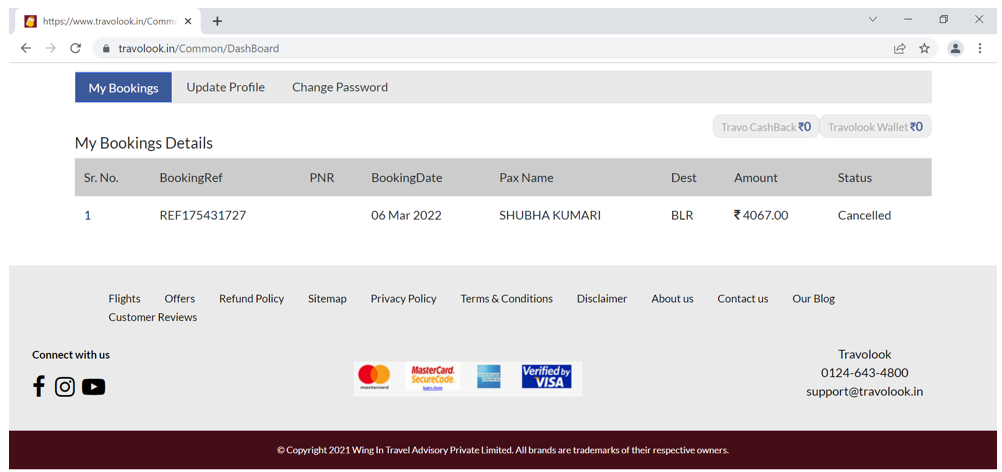This screenshot has height=472, width=1002.
Task: Open the Instagram icon in footer
Action: (65, 386)
